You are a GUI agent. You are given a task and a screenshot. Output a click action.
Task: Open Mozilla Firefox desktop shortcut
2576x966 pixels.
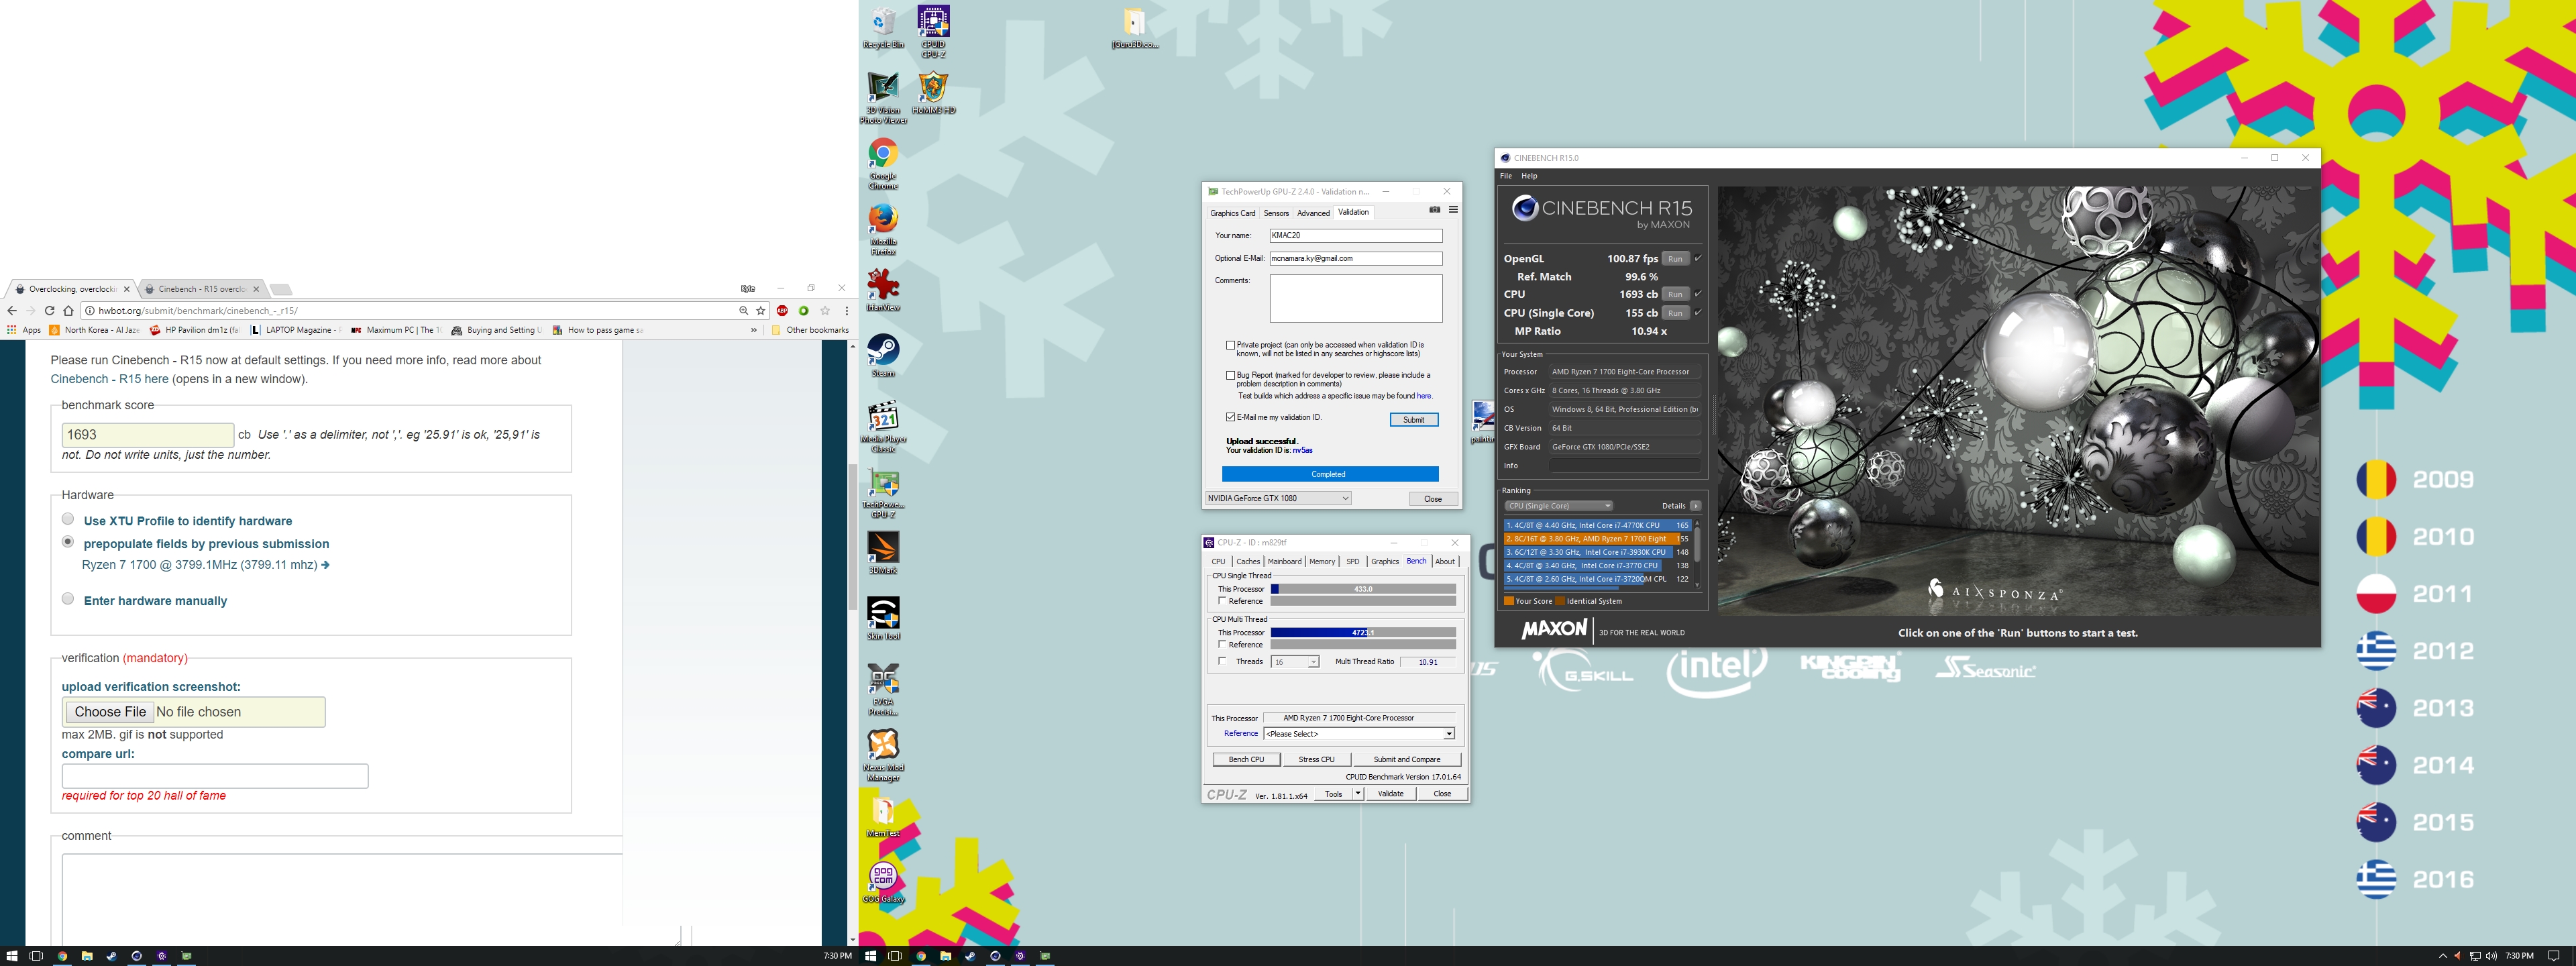coord(883,230)
